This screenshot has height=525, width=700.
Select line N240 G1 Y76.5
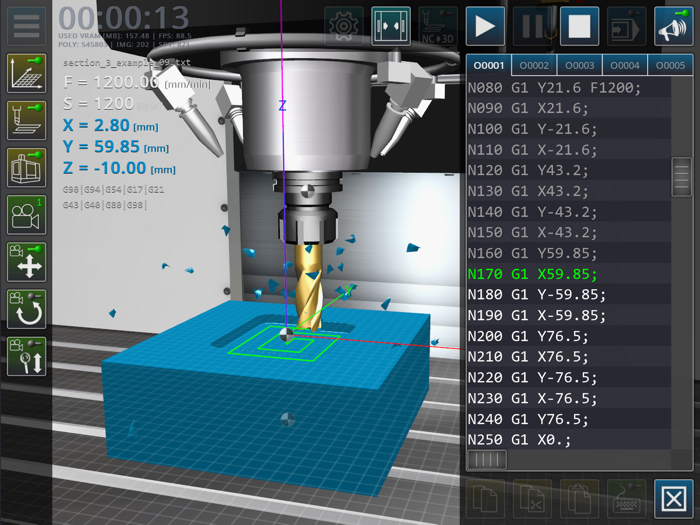click(x=568, y=419)
